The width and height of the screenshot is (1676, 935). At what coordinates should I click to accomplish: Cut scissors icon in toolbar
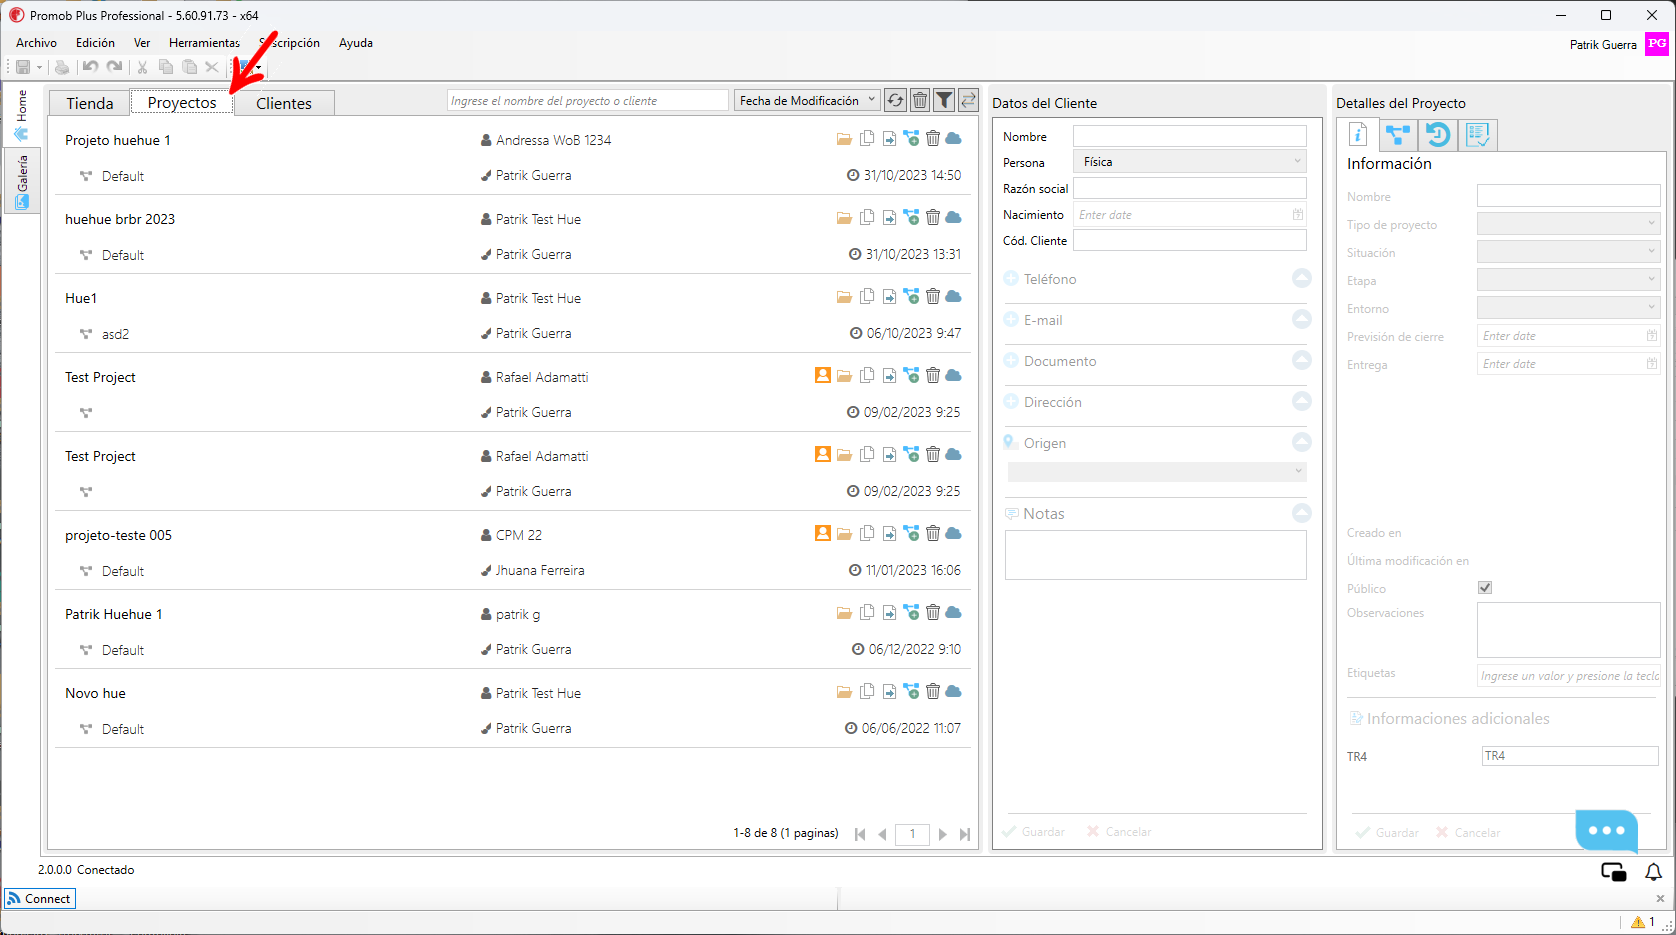click(142, 67)
